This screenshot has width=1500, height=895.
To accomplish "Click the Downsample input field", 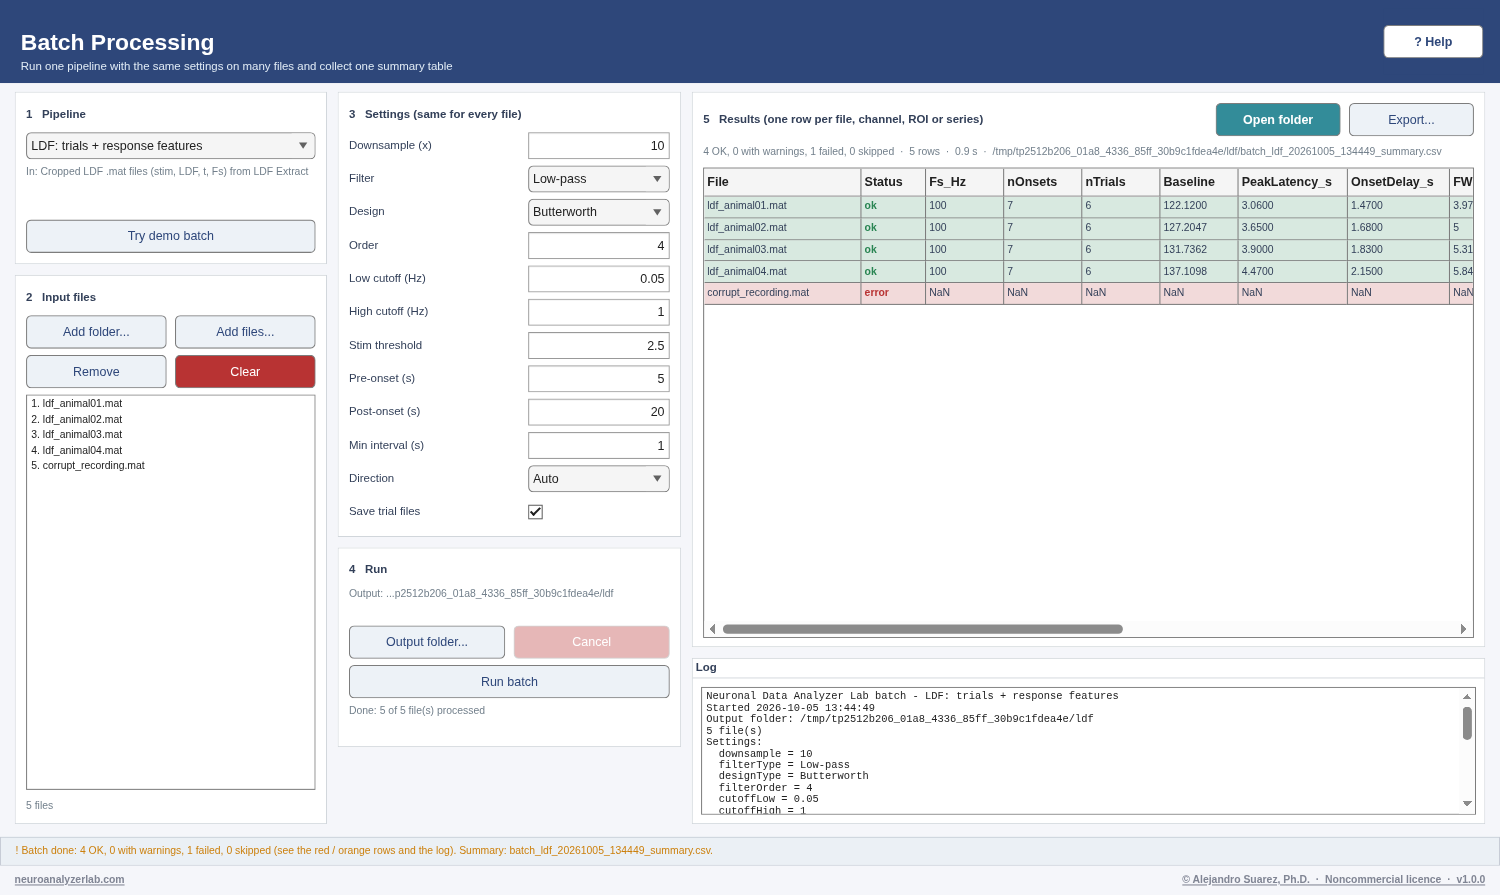I will pyautogui.click(x=598, y=146).
